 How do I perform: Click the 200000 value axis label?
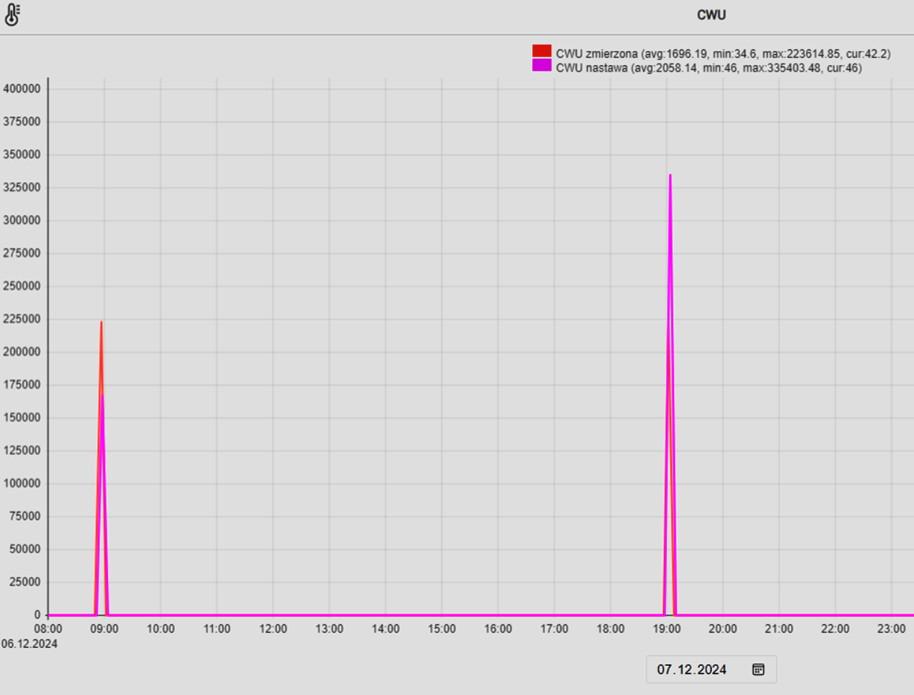tap(22, 352)
